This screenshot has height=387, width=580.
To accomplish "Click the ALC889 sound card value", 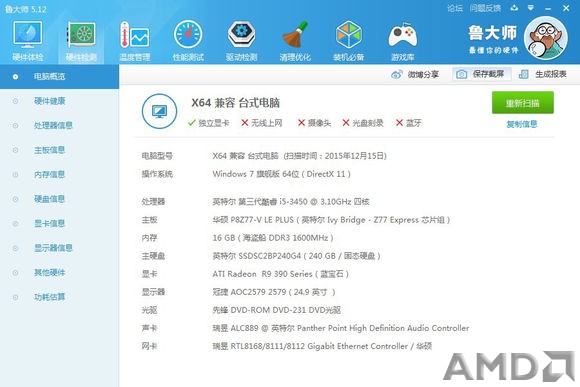I will click(341, 328).
